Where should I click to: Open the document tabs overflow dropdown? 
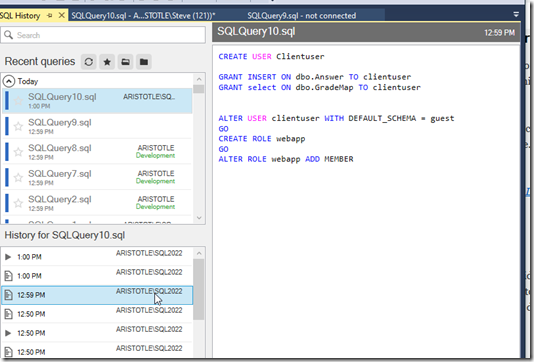pyautogui.click(x=516, y=14)
